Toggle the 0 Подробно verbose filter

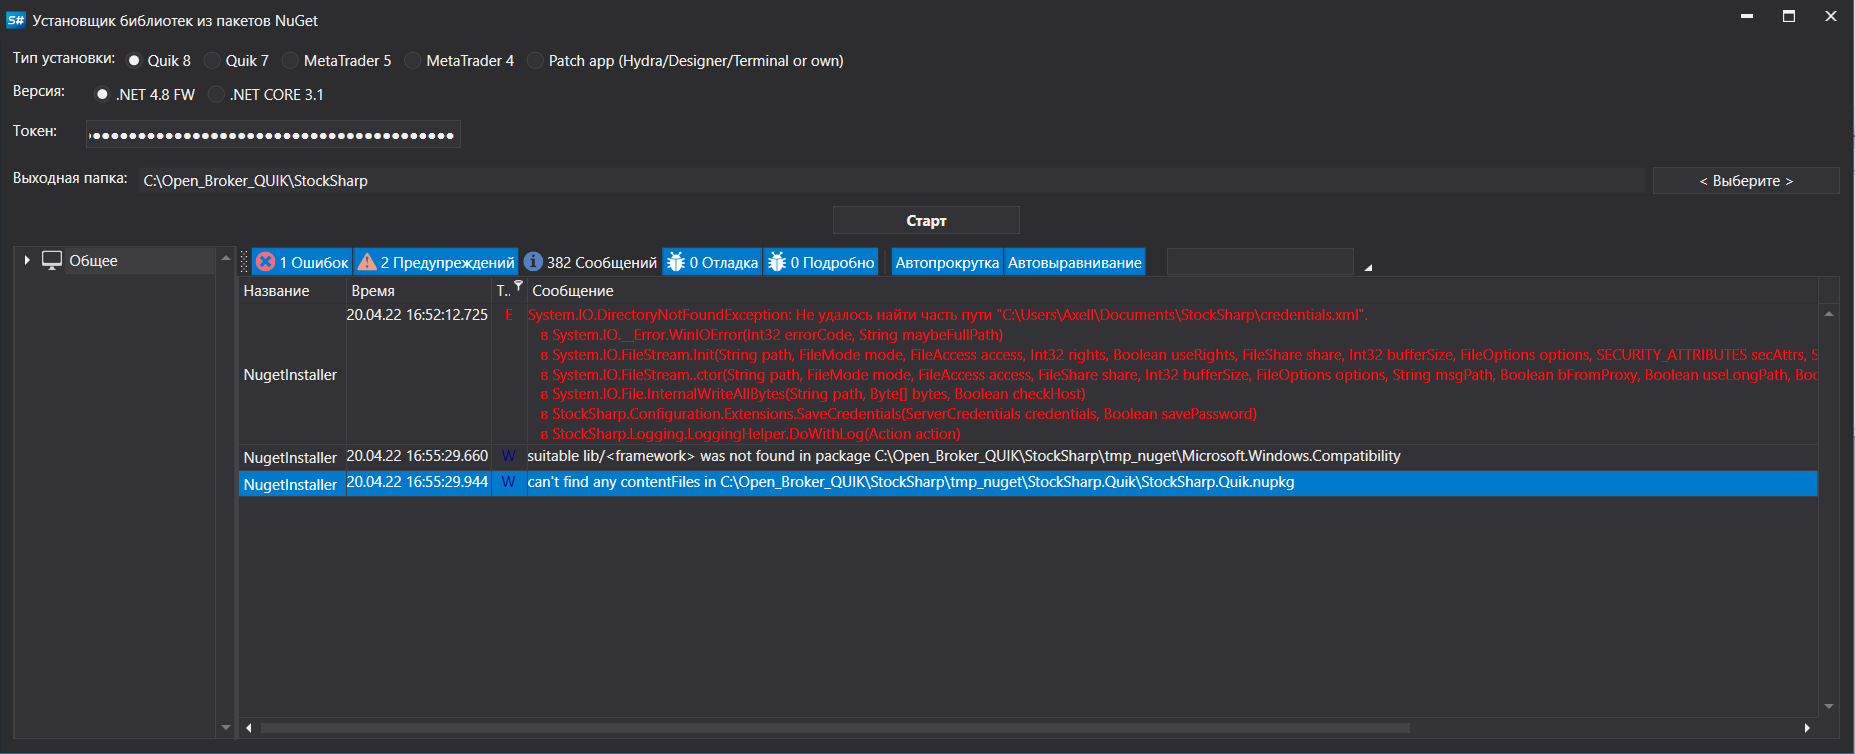coord(821,262)
